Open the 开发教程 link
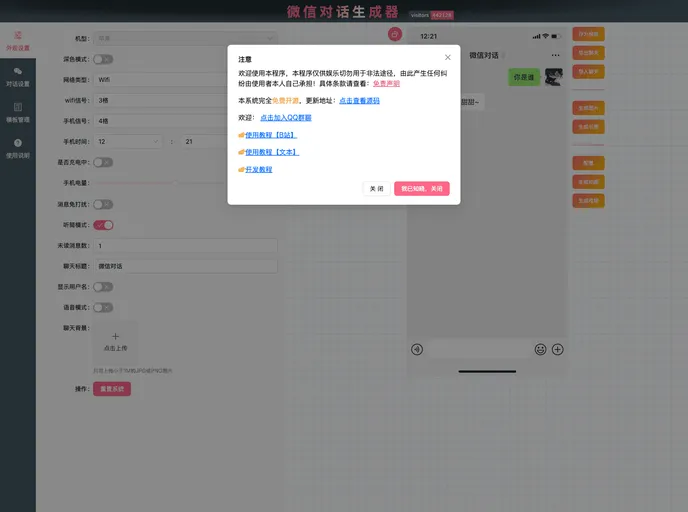Viewport: 688px width, 512px height. 258,169
